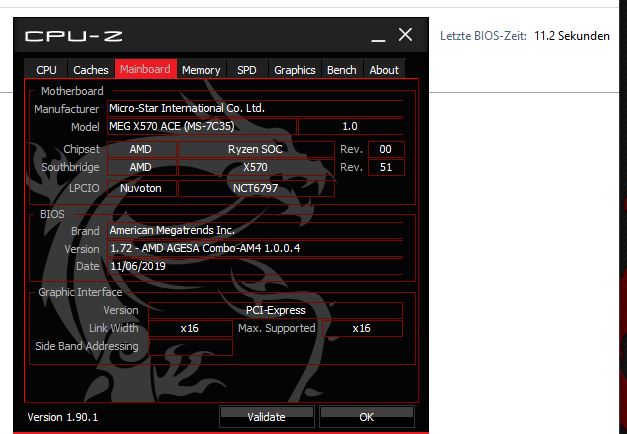The height and width of the screenshot is (434, 627).
Task: Click the NCT6797 LPCIO model field
Action: (256, 188)
